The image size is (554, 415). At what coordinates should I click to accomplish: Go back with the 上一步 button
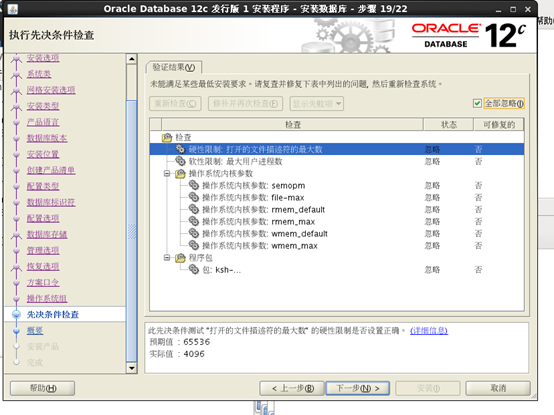point(292,388)
